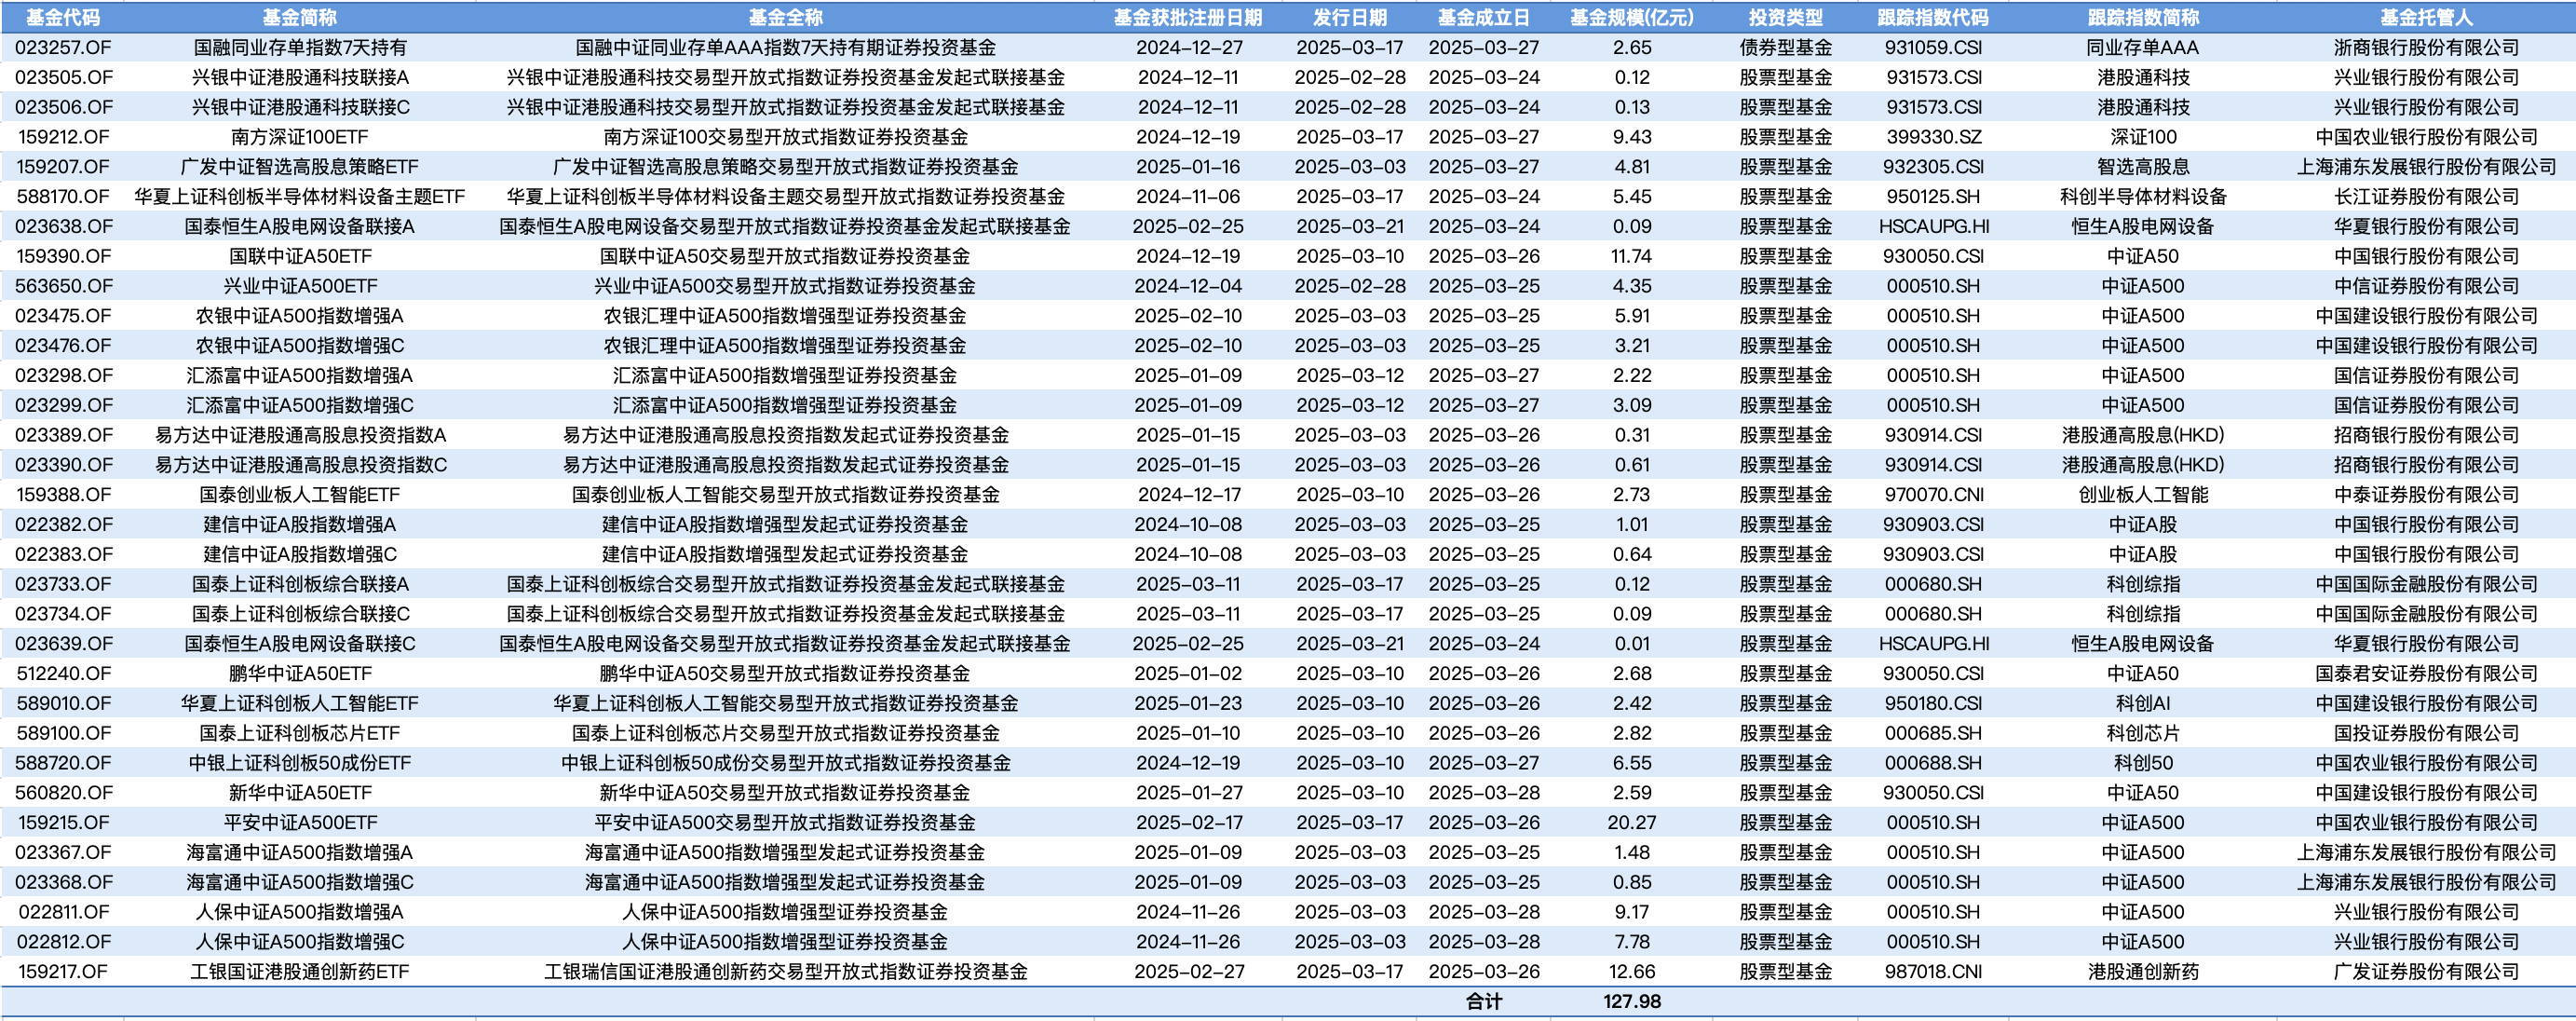Select fund code cell 563650.OF
The width and height of the screenshot is (2576, 1021).
coord(63,286)
